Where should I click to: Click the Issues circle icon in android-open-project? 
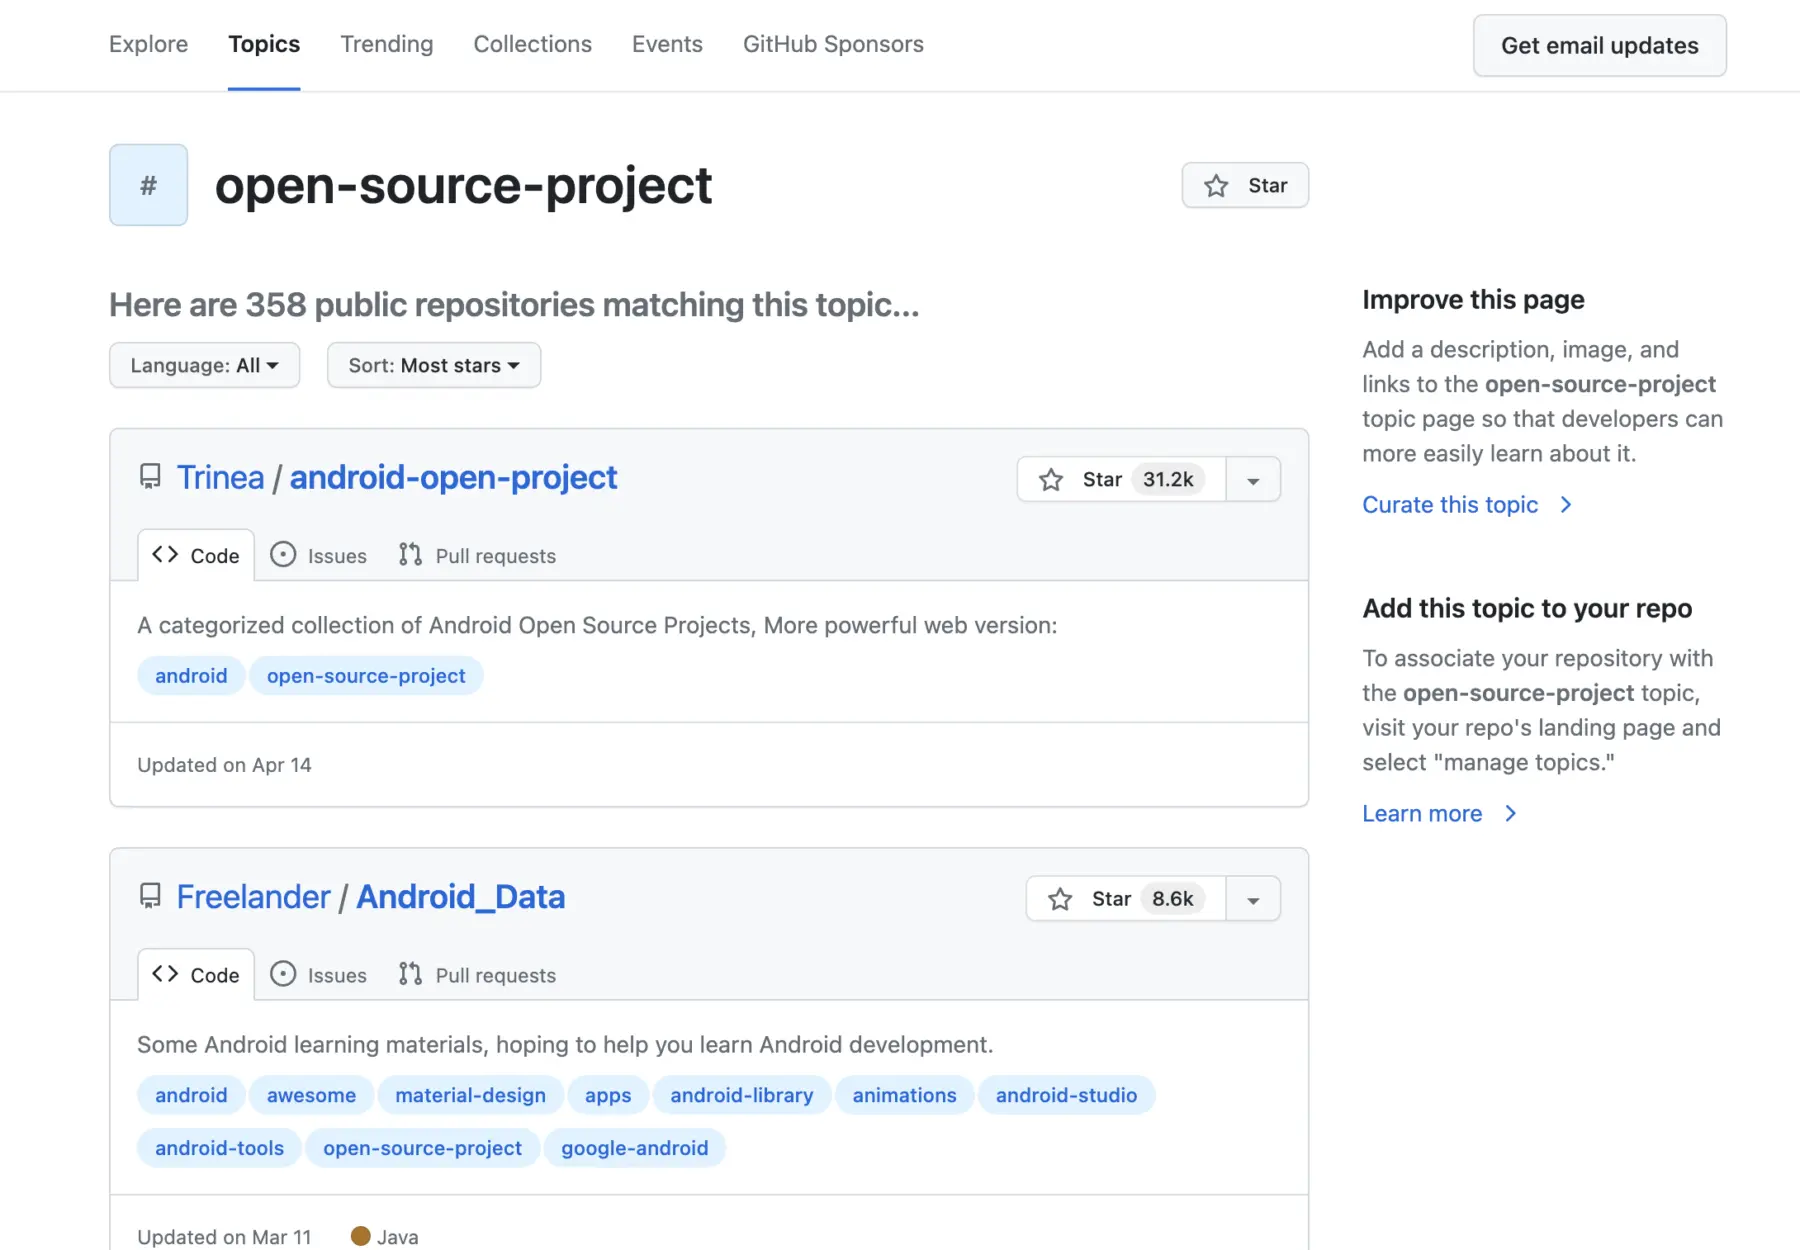(x=283, y=555)
